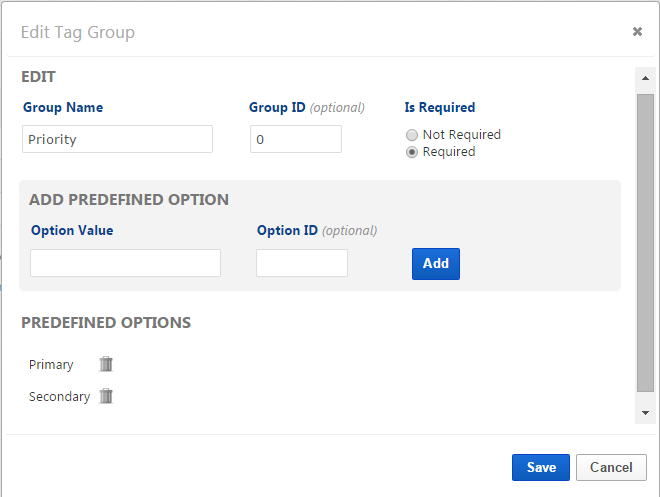The height and width of the screenshot is (497, 660).
Task: Close the Edit Tag Group dialog
Action: (x=637, y=32)
